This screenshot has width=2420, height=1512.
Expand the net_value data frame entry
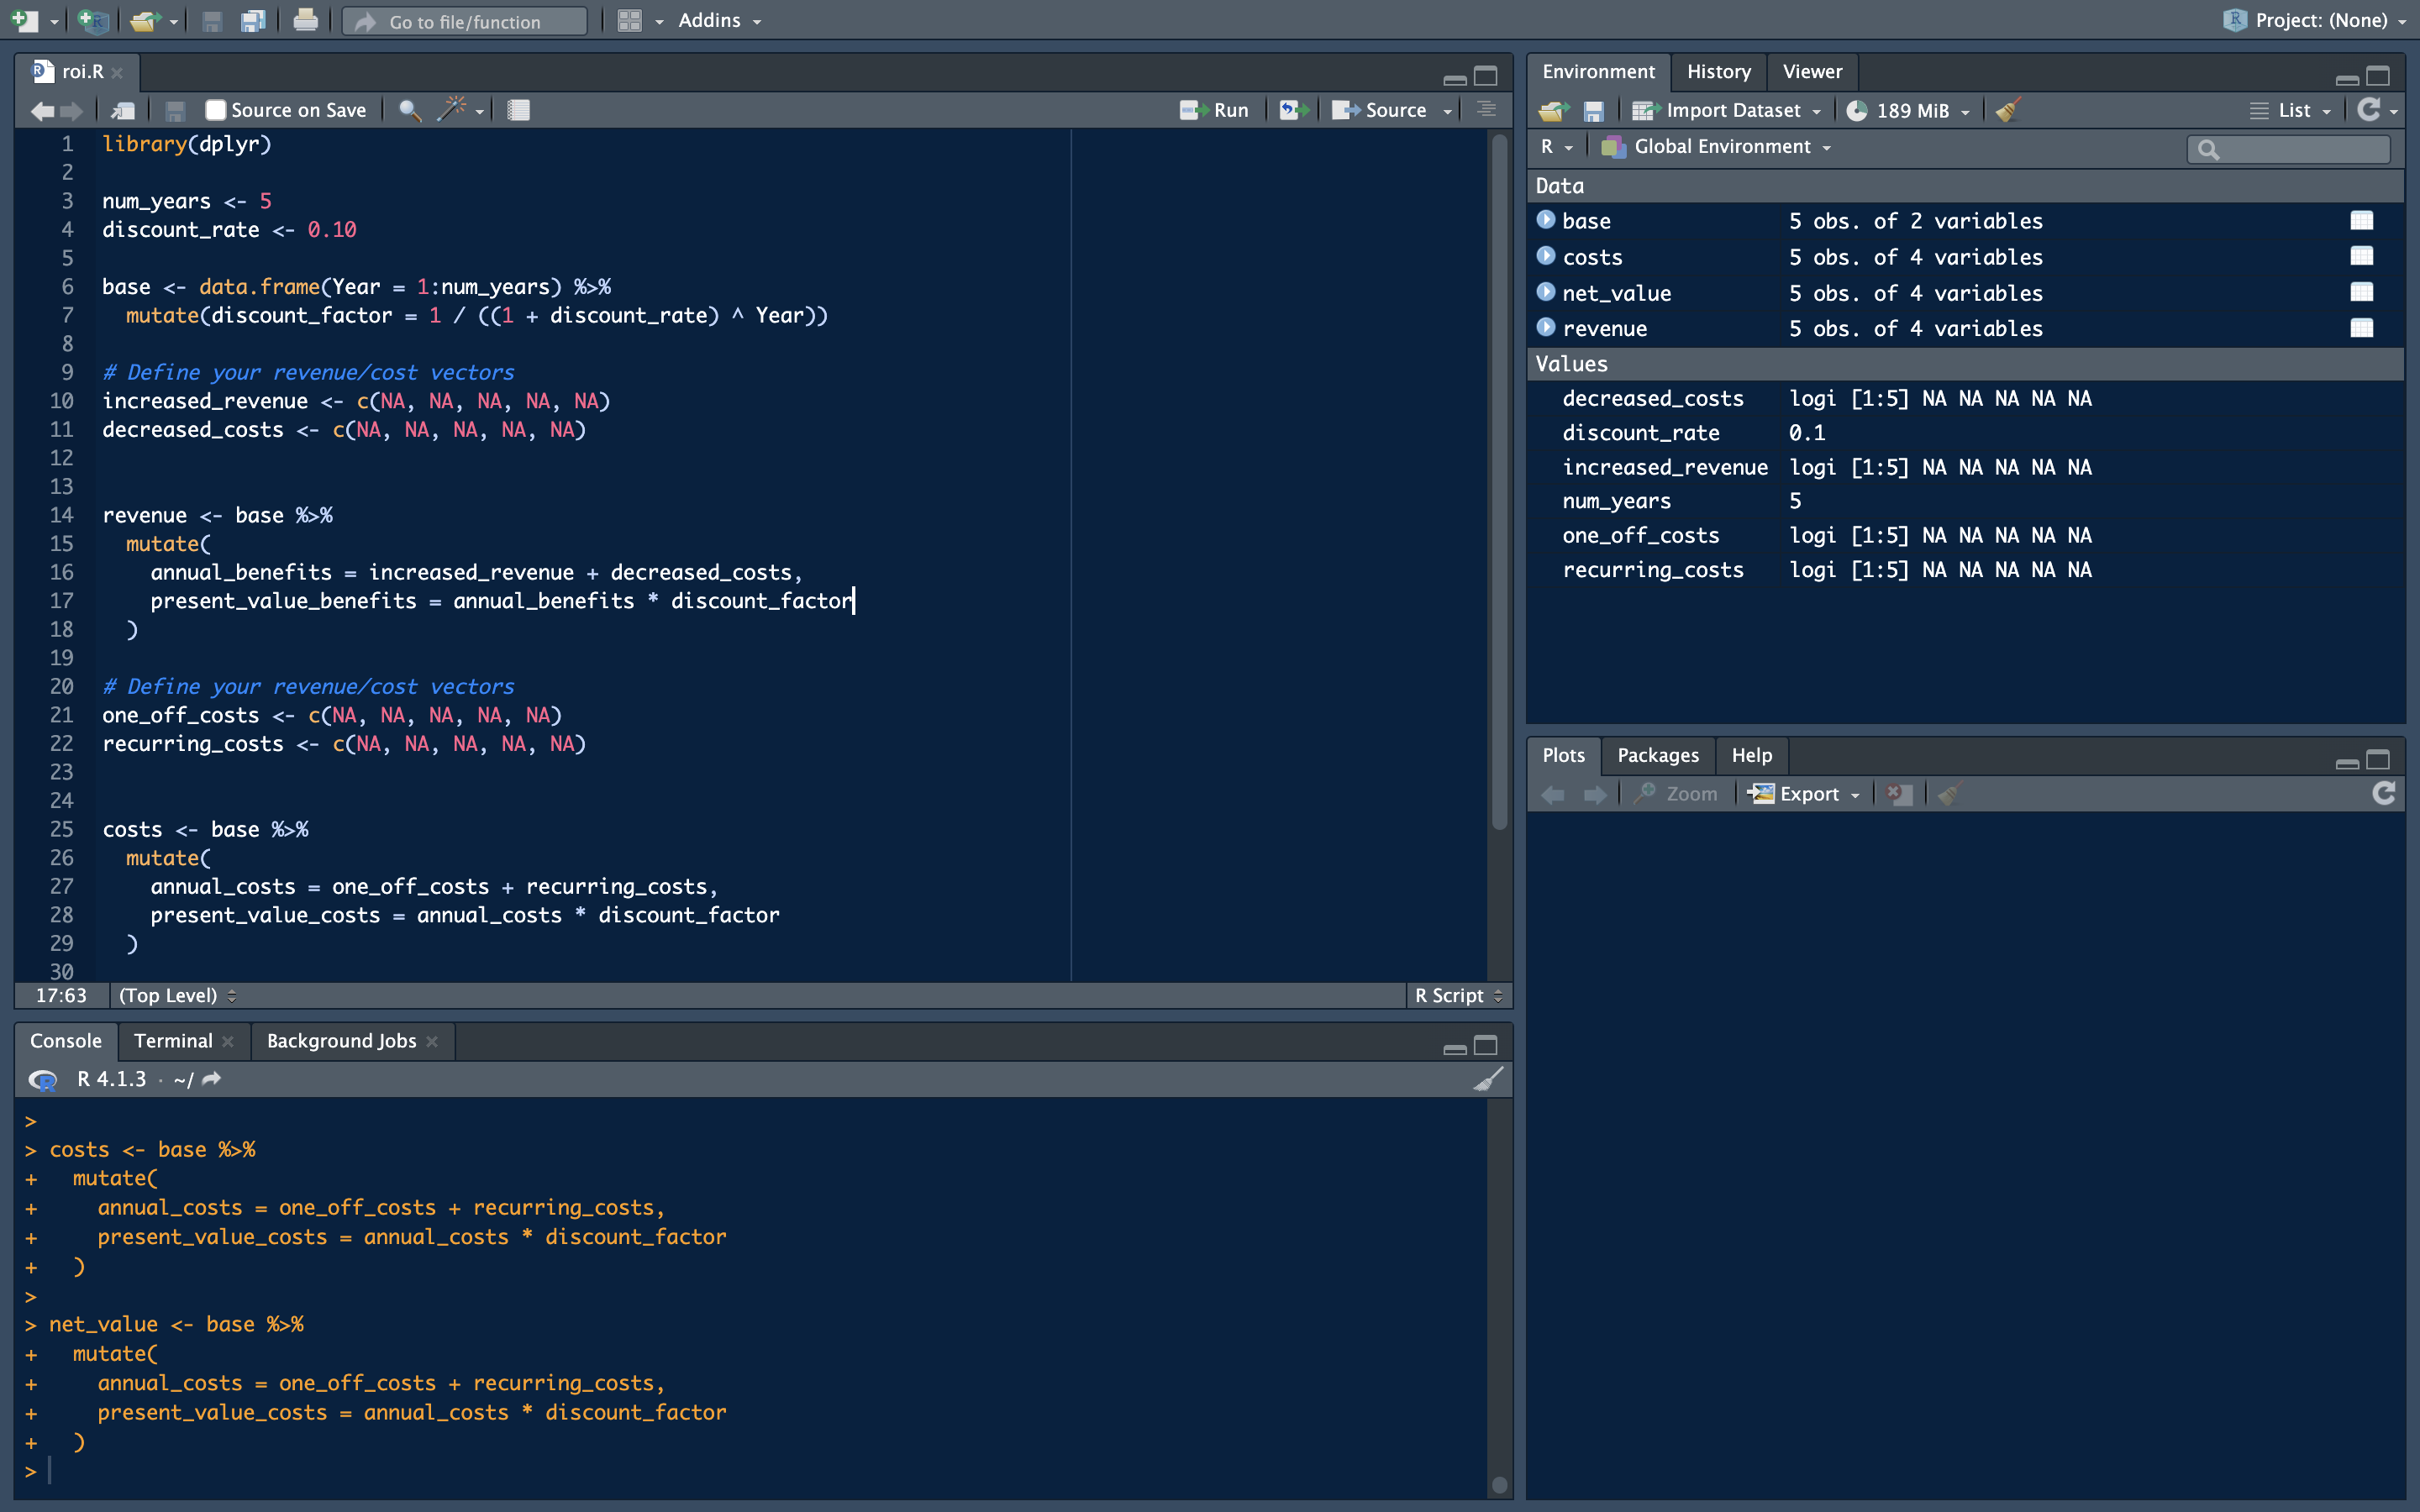coord(1546,292)
